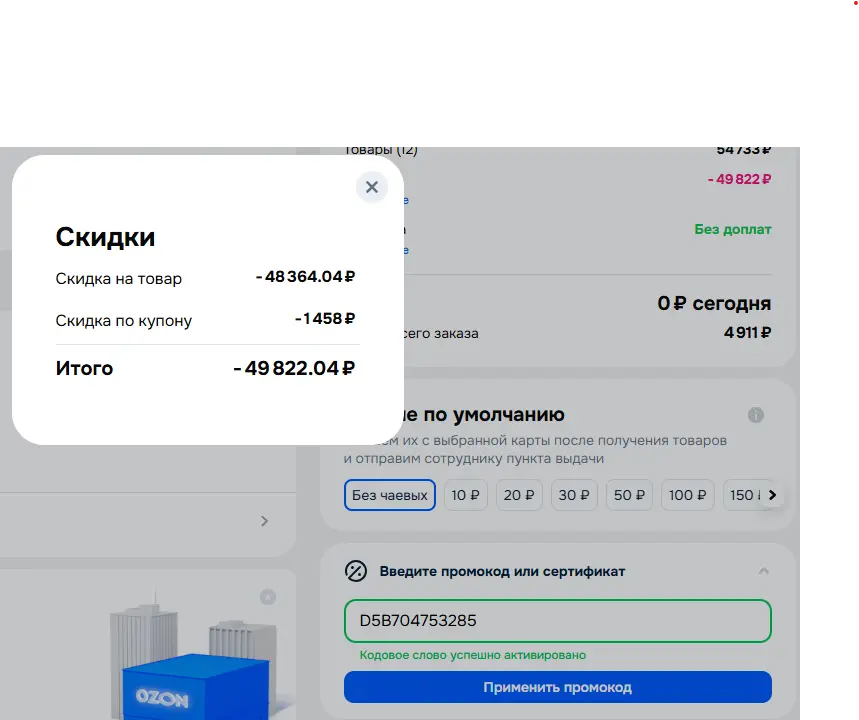Click the 4 911 ₽ order amount
The width and height of the screenshot is (859, 720).
[x=747, y=333]
